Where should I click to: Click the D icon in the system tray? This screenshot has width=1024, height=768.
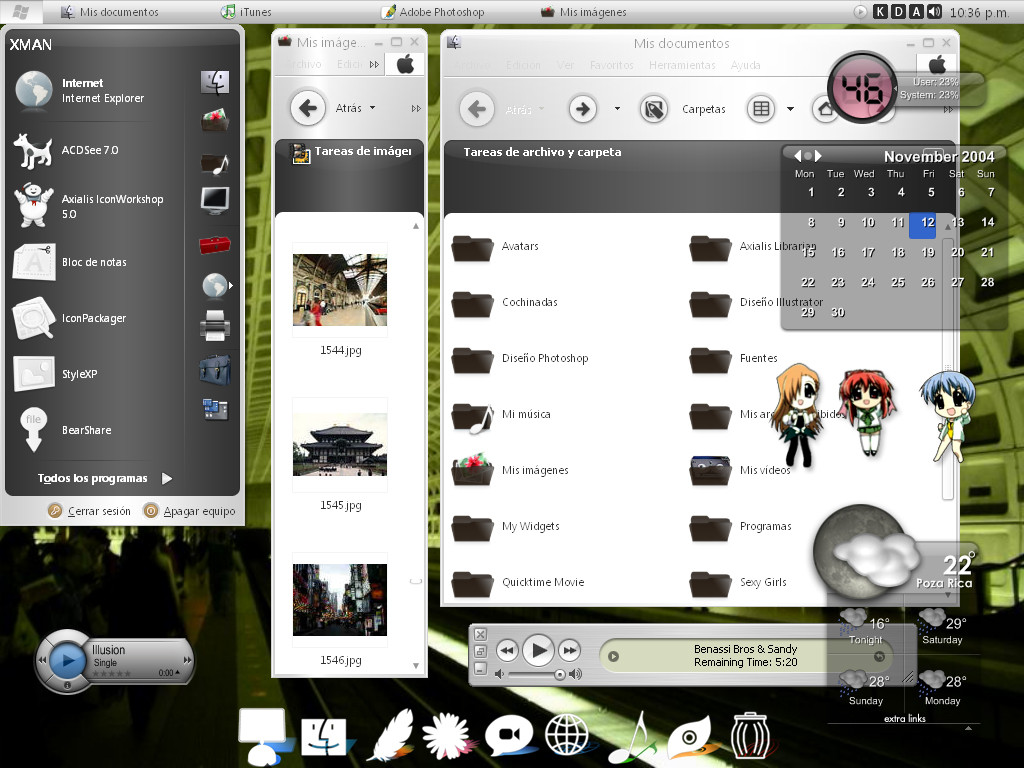(899, 12)
